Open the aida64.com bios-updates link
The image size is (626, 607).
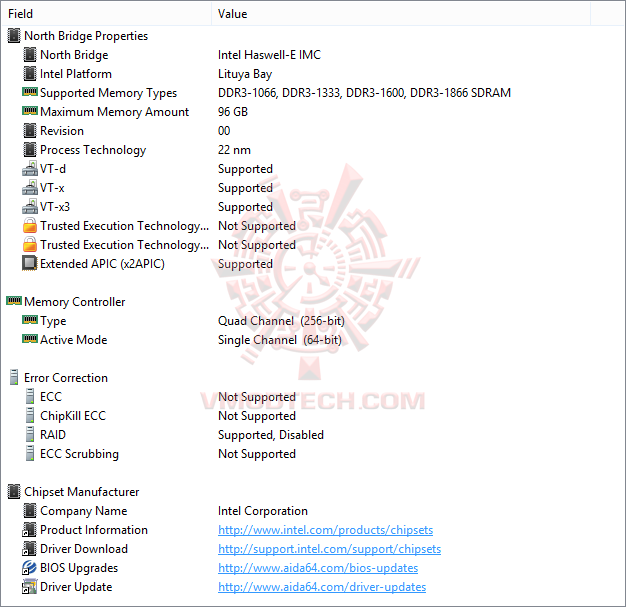tap(318, 568)
